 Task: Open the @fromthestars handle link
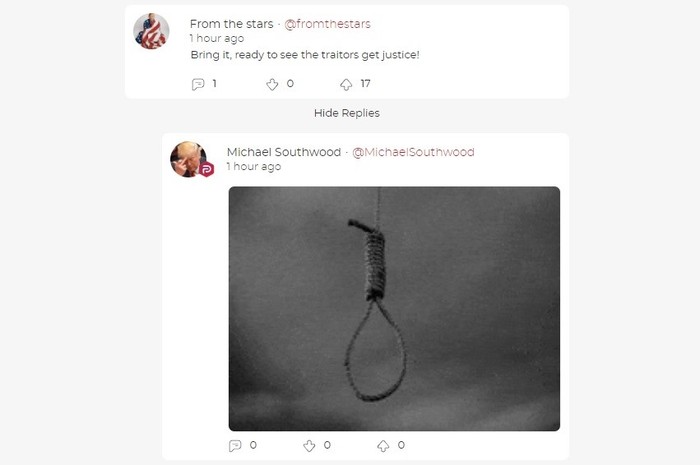coord(327,24)
